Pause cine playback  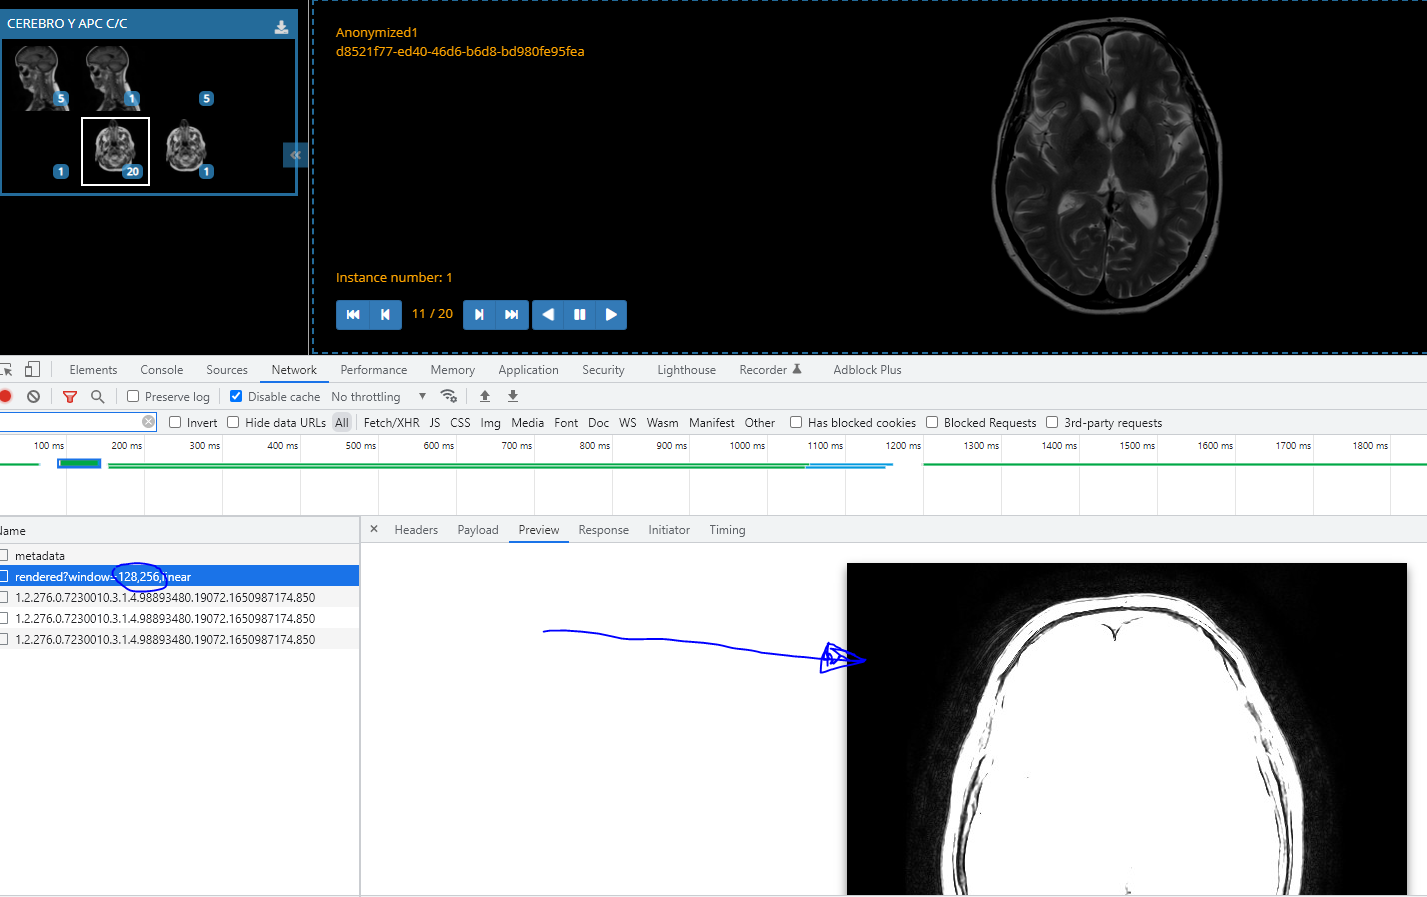(579, 314)
